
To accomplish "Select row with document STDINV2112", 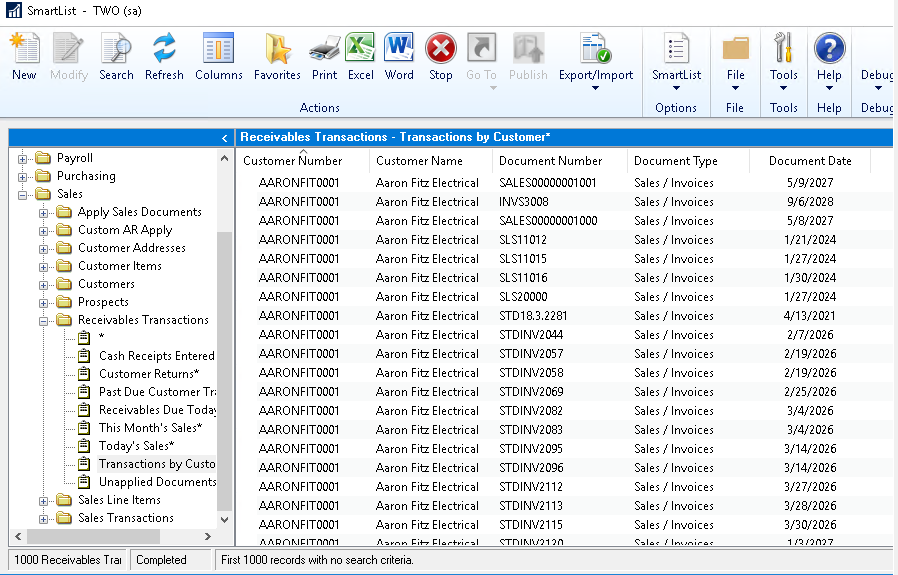I will point(564,487).
